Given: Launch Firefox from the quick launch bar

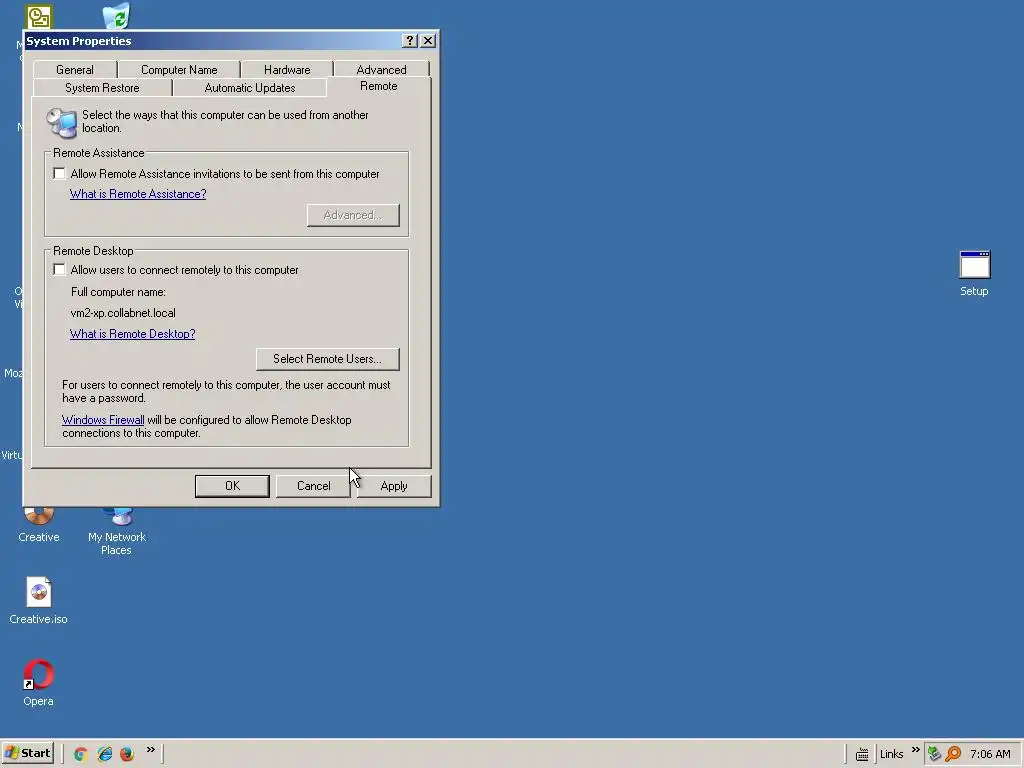Looking at the screenshot, I should pyautogui.click(x=127, y=754).
